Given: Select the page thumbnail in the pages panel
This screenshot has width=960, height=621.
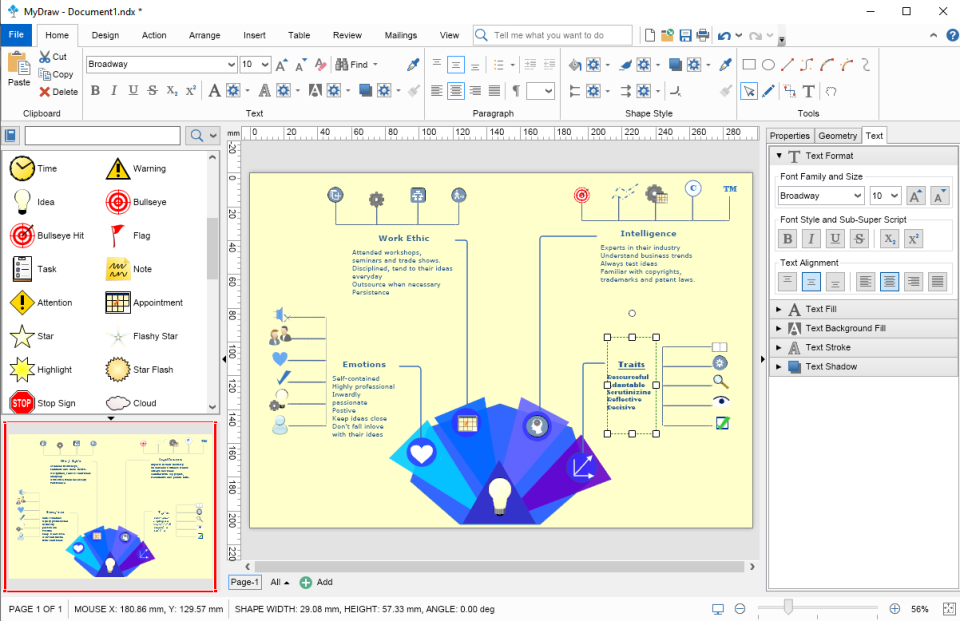Looking at the screenshot, I should click(110, 503).
